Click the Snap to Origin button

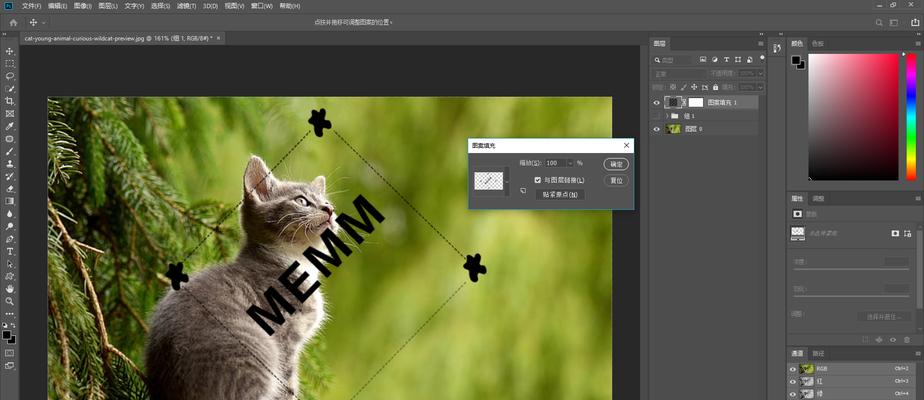560,194
